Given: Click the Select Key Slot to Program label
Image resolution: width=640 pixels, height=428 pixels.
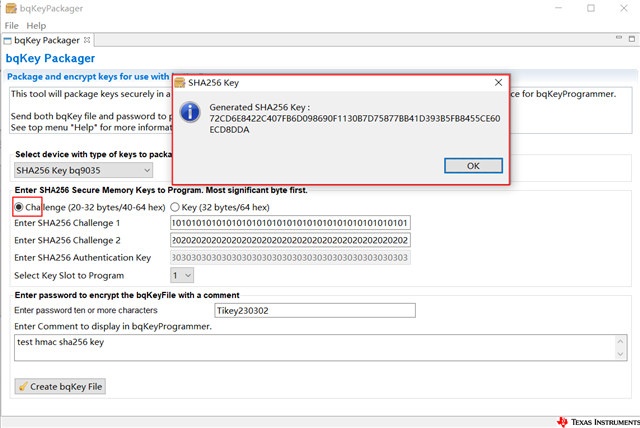Looking at the screenshot, I should coord(69,276).
